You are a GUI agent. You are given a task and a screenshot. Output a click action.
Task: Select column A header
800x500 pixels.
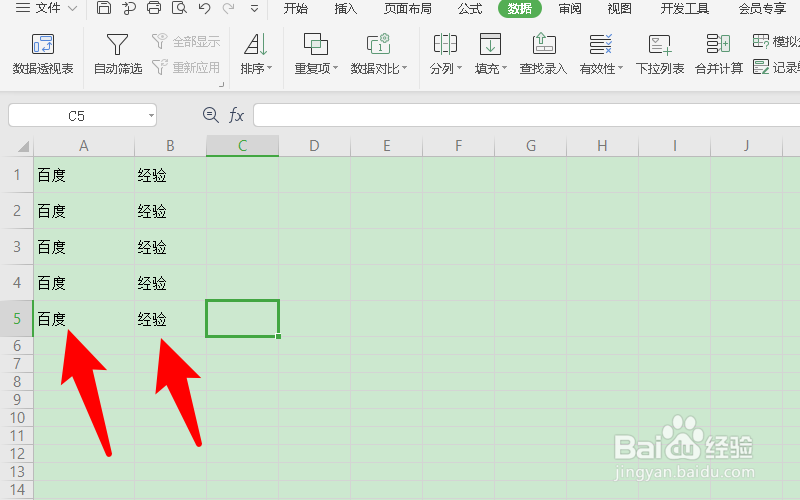point(84,146)
